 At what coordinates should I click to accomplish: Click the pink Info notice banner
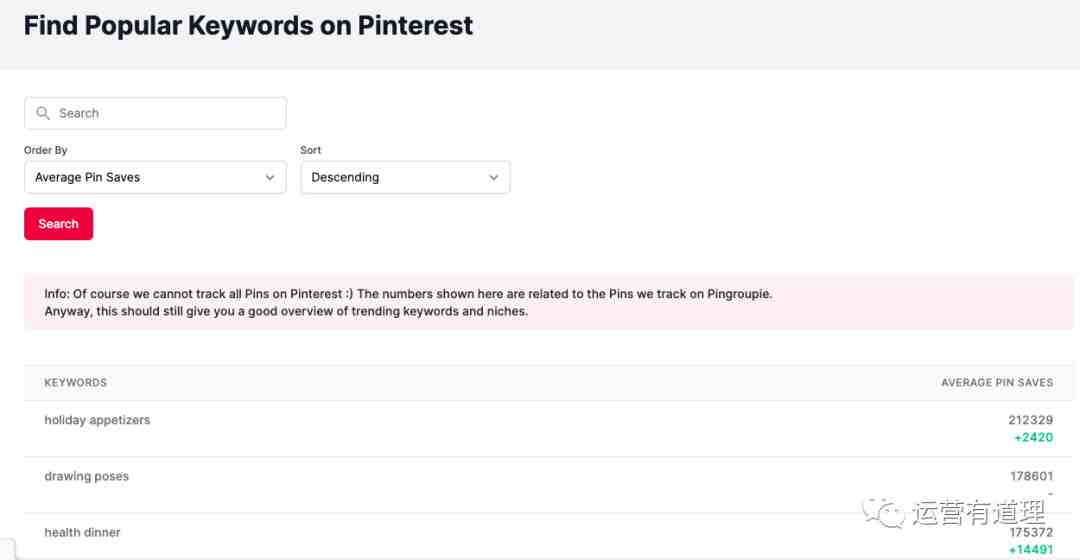548,302
